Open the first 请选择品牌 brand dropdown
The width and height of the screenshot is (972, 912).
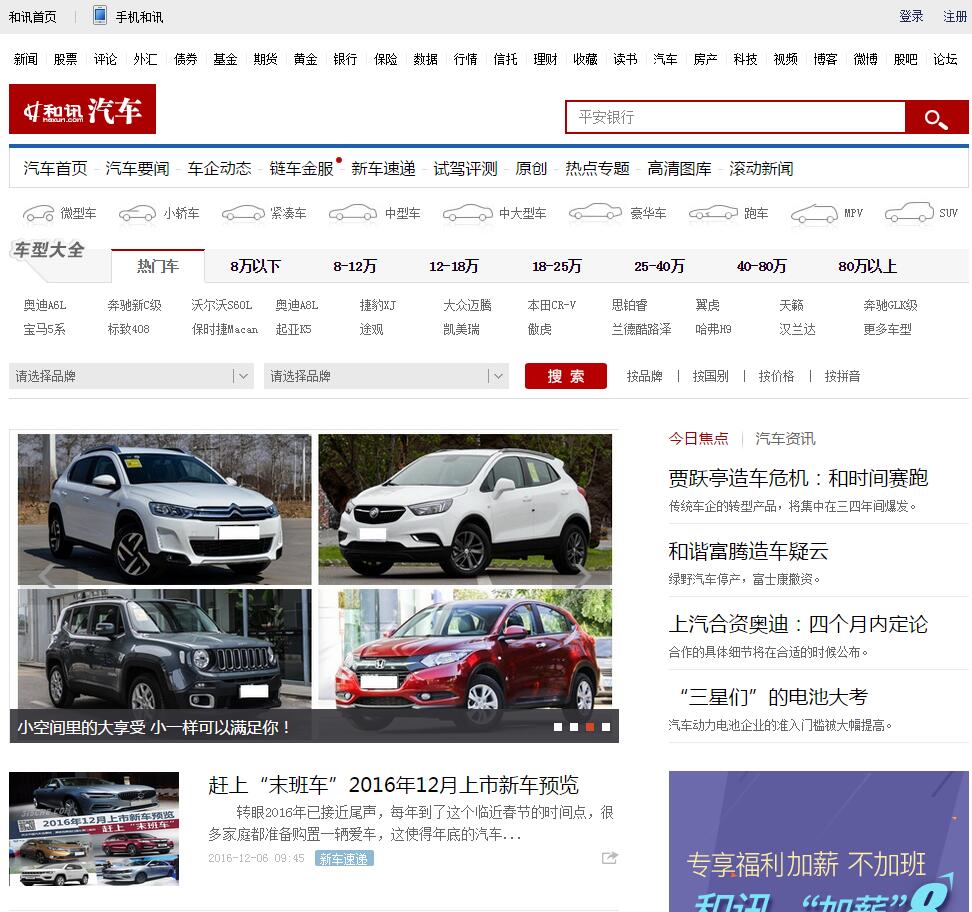coord(131,376)
